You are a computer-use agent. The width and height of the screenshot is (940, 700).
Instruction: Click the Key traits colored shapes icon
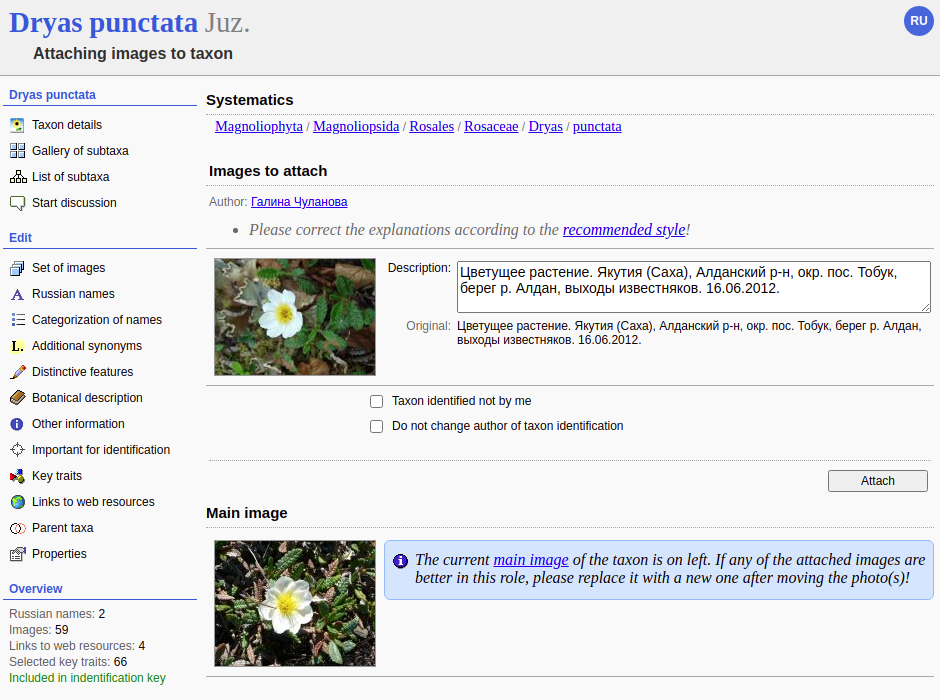click(17, 476)
